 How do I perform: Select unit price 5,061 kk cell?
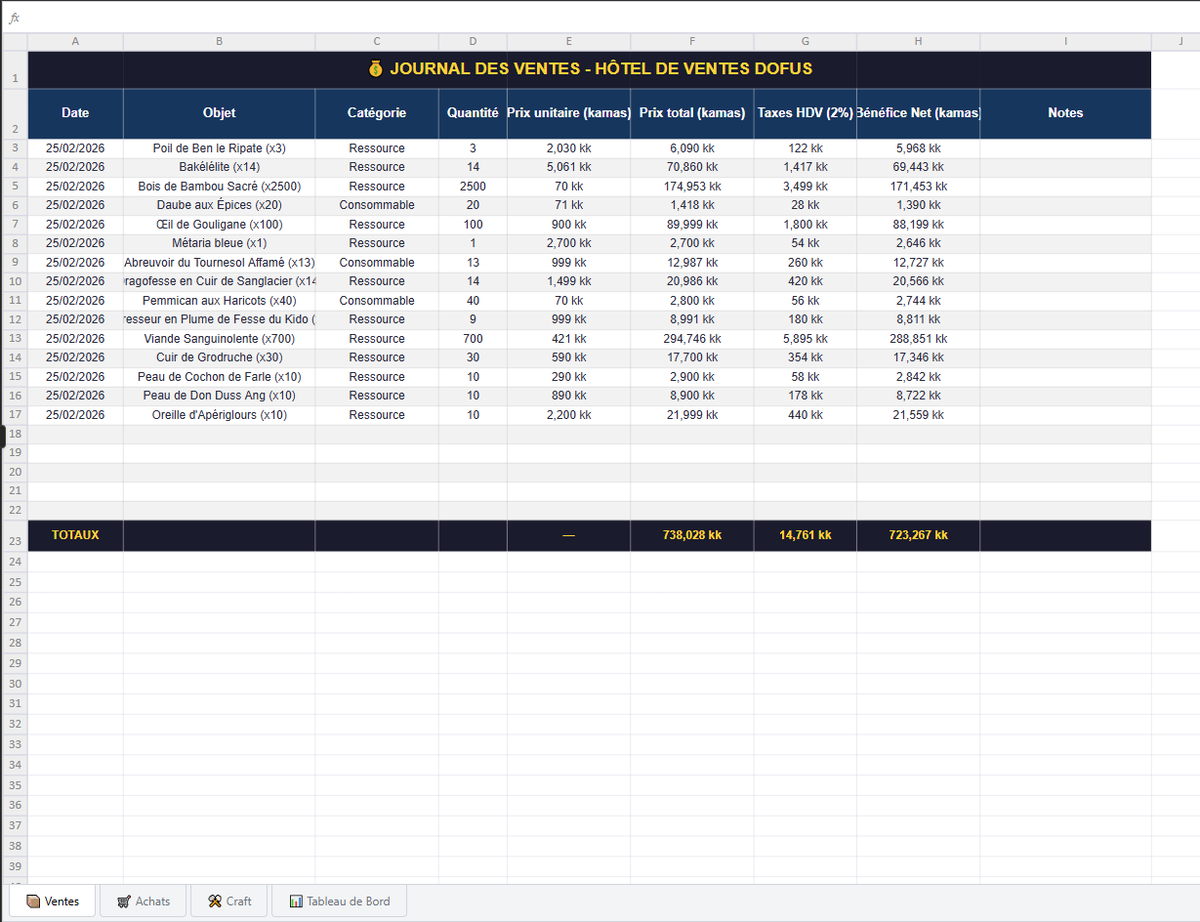click(x=569, y=167)
